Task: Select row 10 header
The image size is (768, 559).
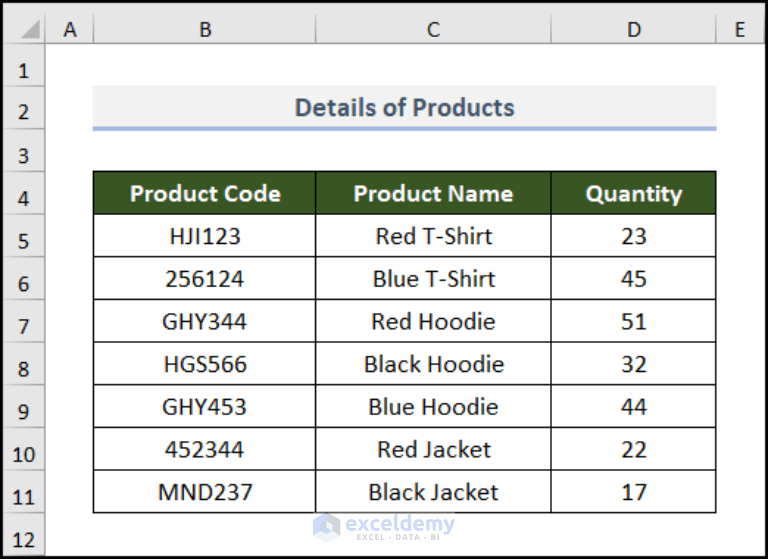Action: (24, 449)
